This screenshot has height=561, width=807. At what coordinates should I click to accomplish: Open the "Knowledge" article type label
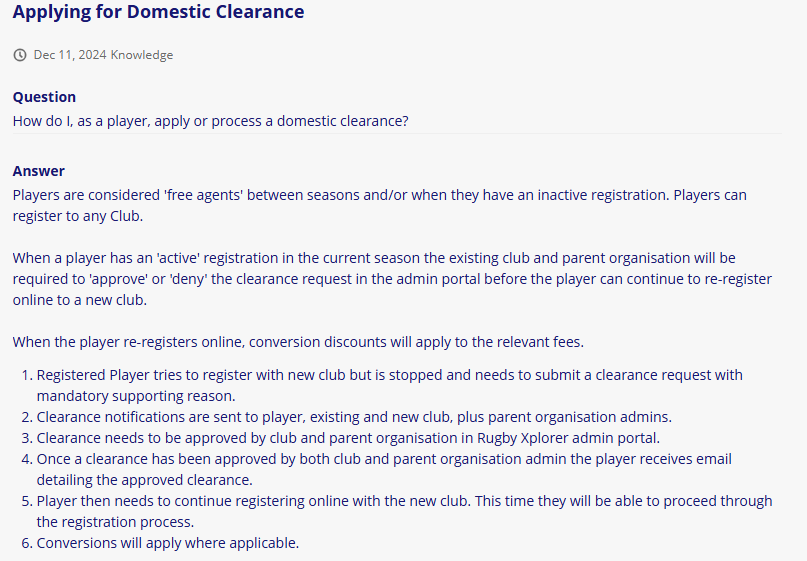pos(142,55)
